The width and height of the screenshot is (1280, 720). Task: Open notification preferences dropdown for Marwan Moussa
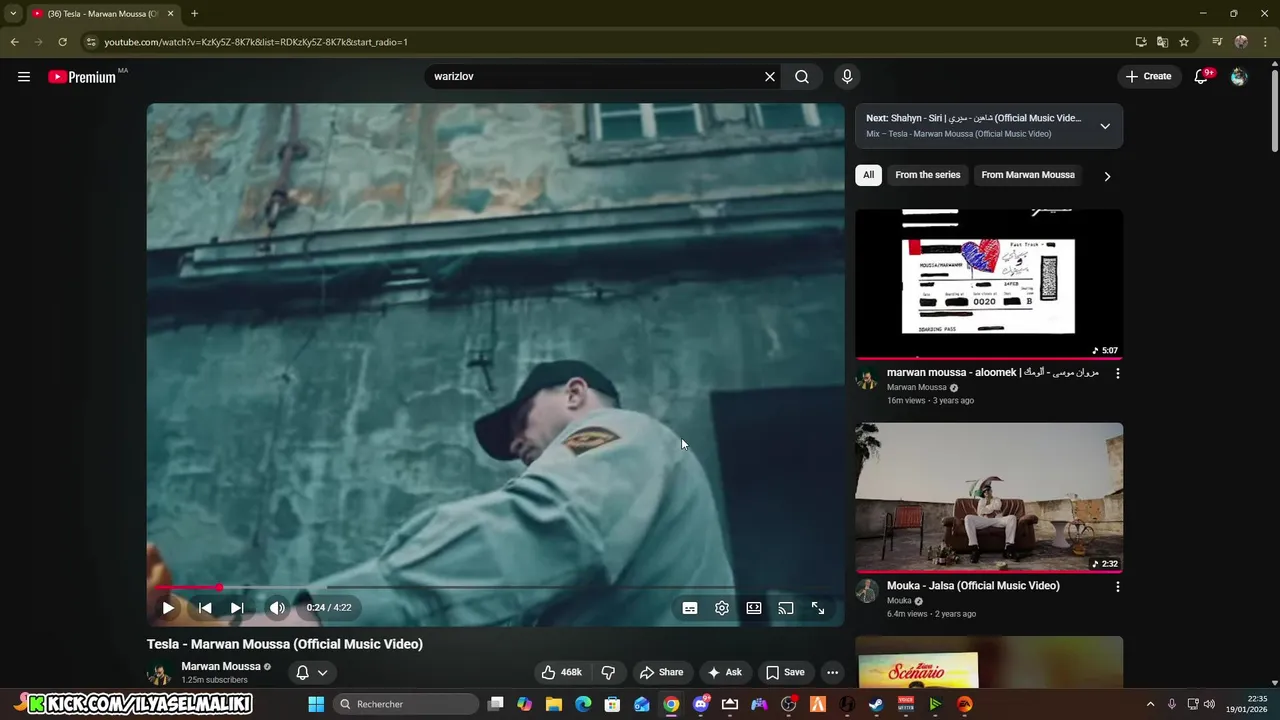pos(312,672)
